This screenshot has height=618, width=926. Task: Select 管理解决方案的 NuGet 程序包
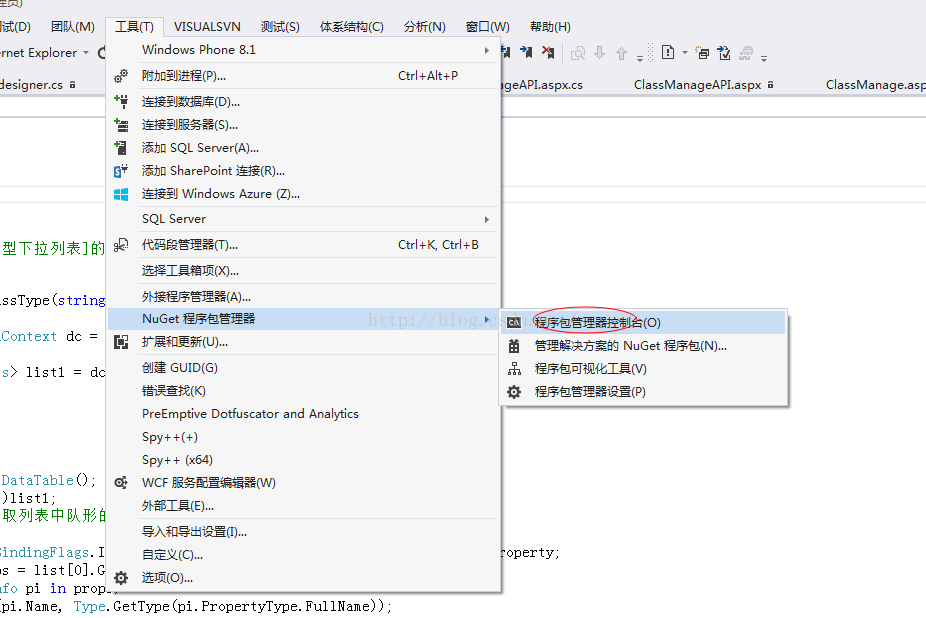pyautogui.click(x=630, y=346)
